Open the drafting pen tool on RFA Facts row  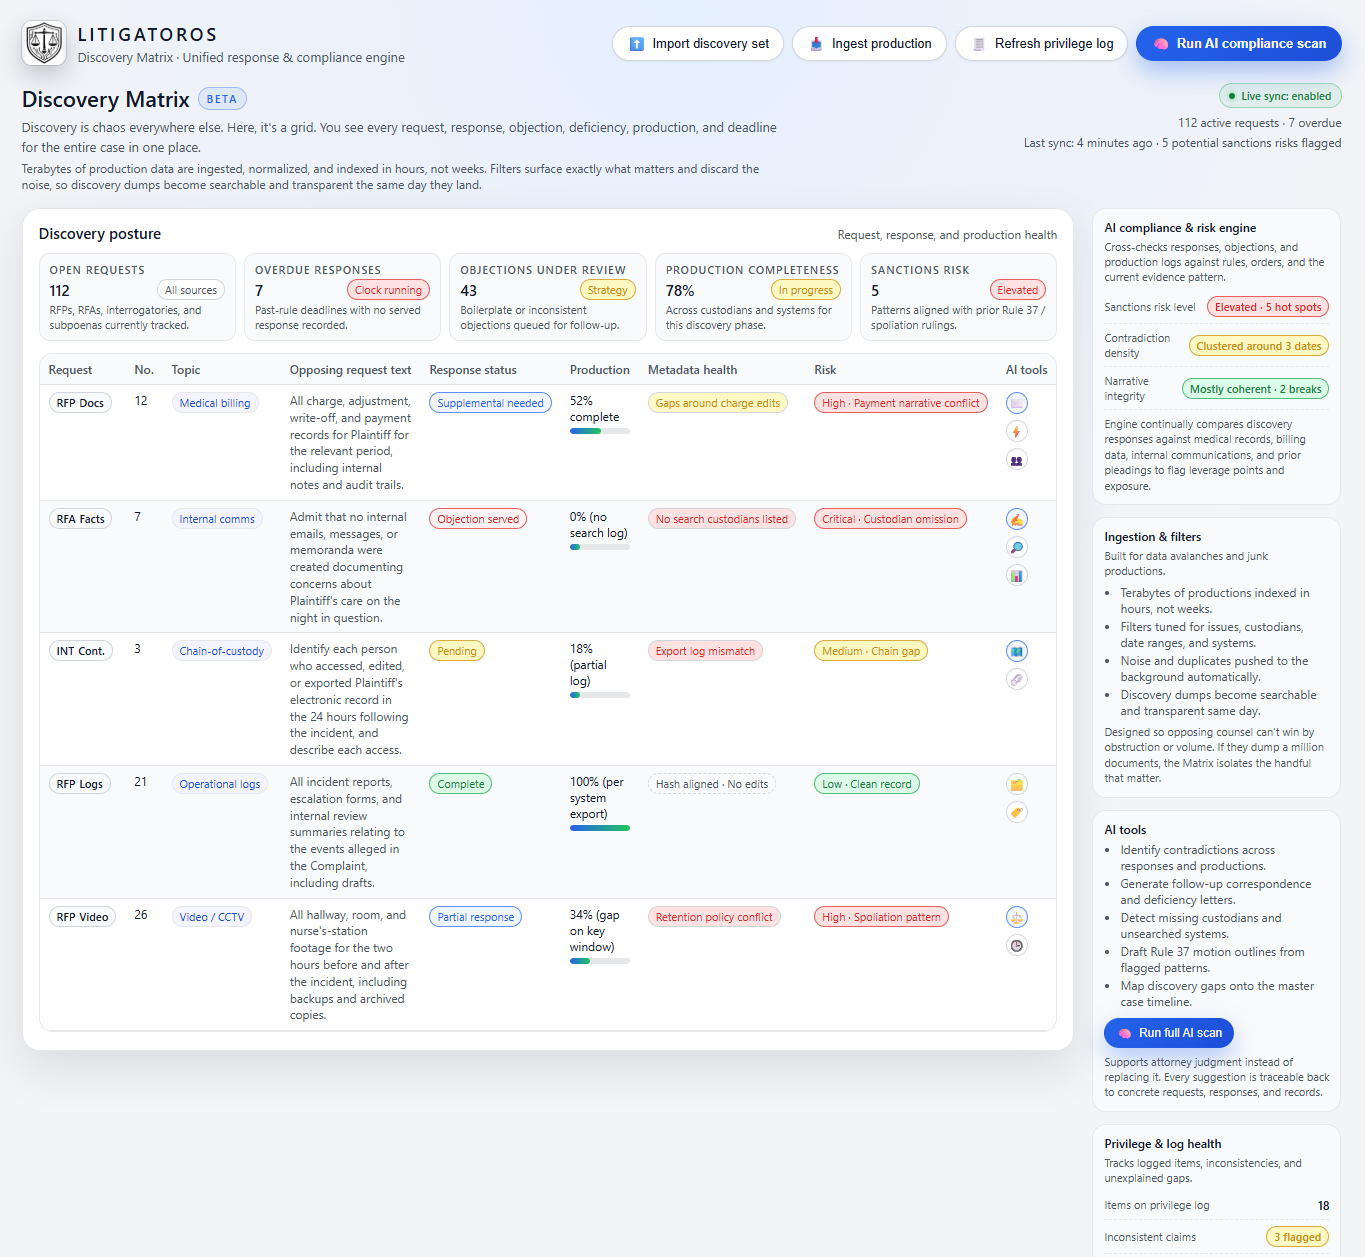pyautogui.click(x=1016, y=518)
